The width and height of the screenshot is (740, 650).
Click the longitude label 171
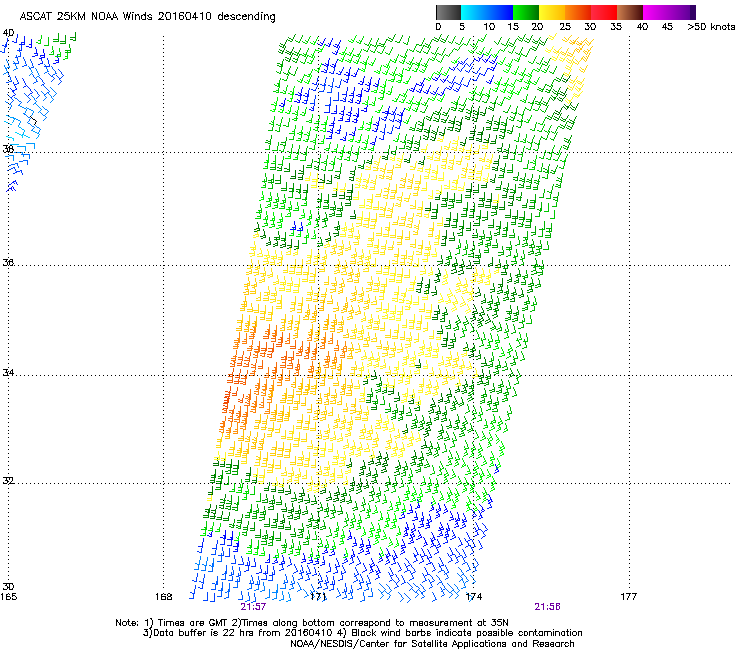click(x=319, y=597)
